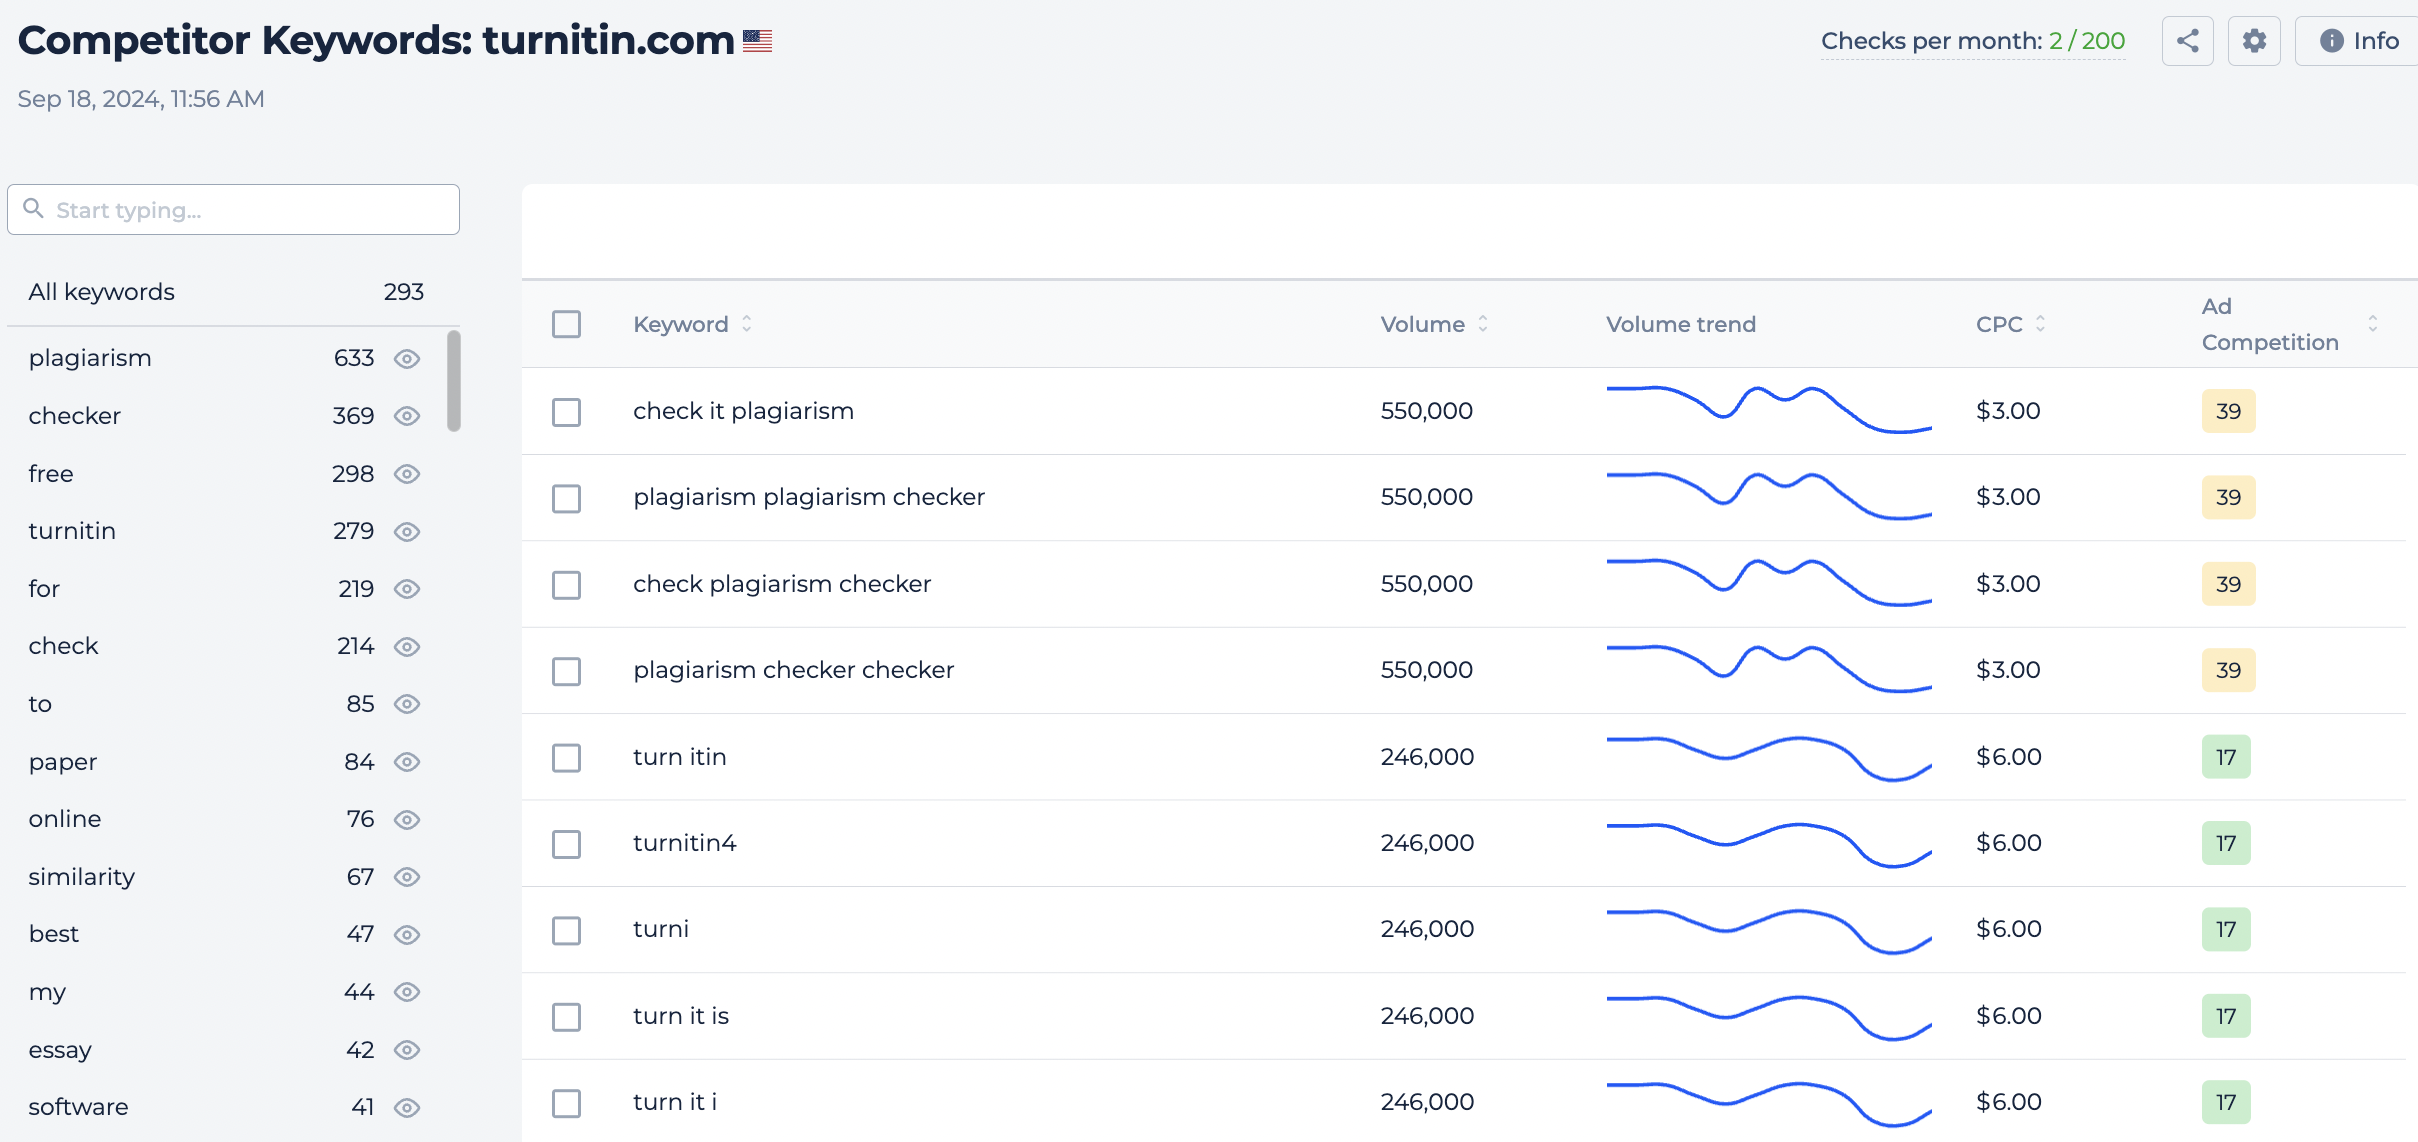Toggle the eye icon for essay
The width and height of the screenshot is (2418, 1142).
[406, 1050]
